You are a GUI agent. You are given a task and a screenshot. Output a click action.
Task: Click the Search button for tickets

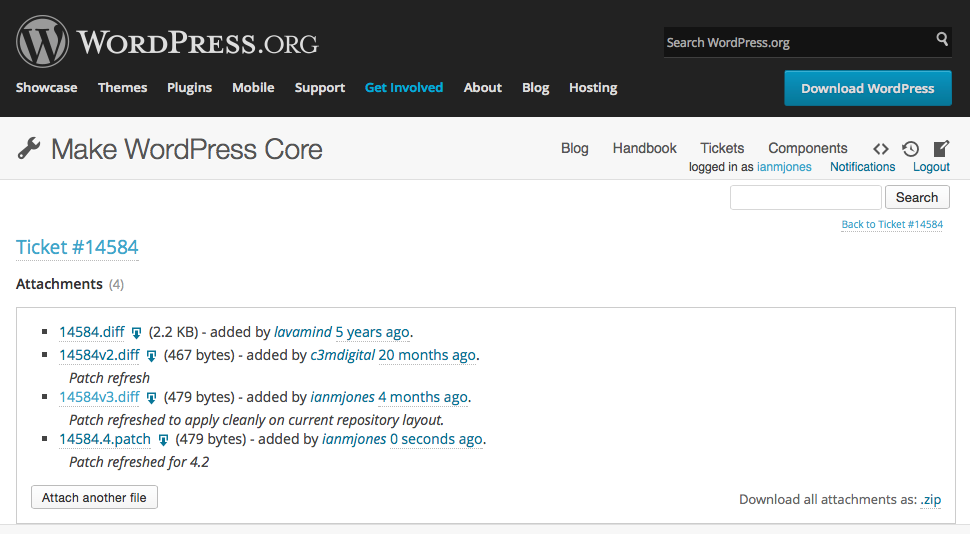(x=917, y=197)
